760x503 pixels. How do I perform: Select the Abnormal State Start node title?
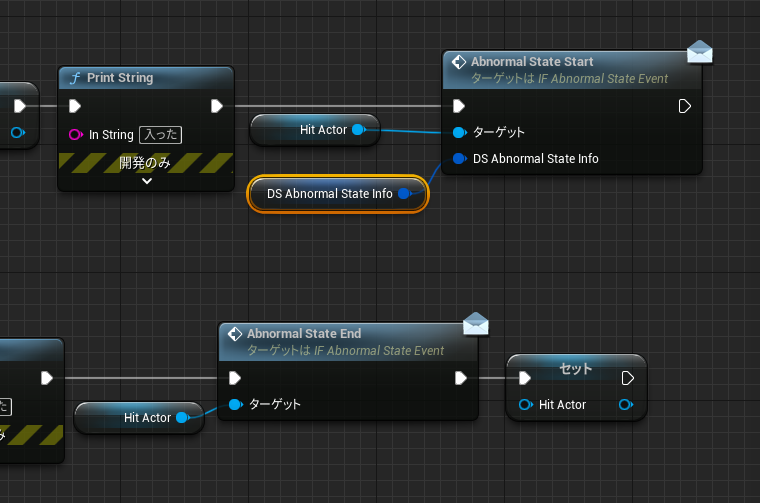(532, 62)
